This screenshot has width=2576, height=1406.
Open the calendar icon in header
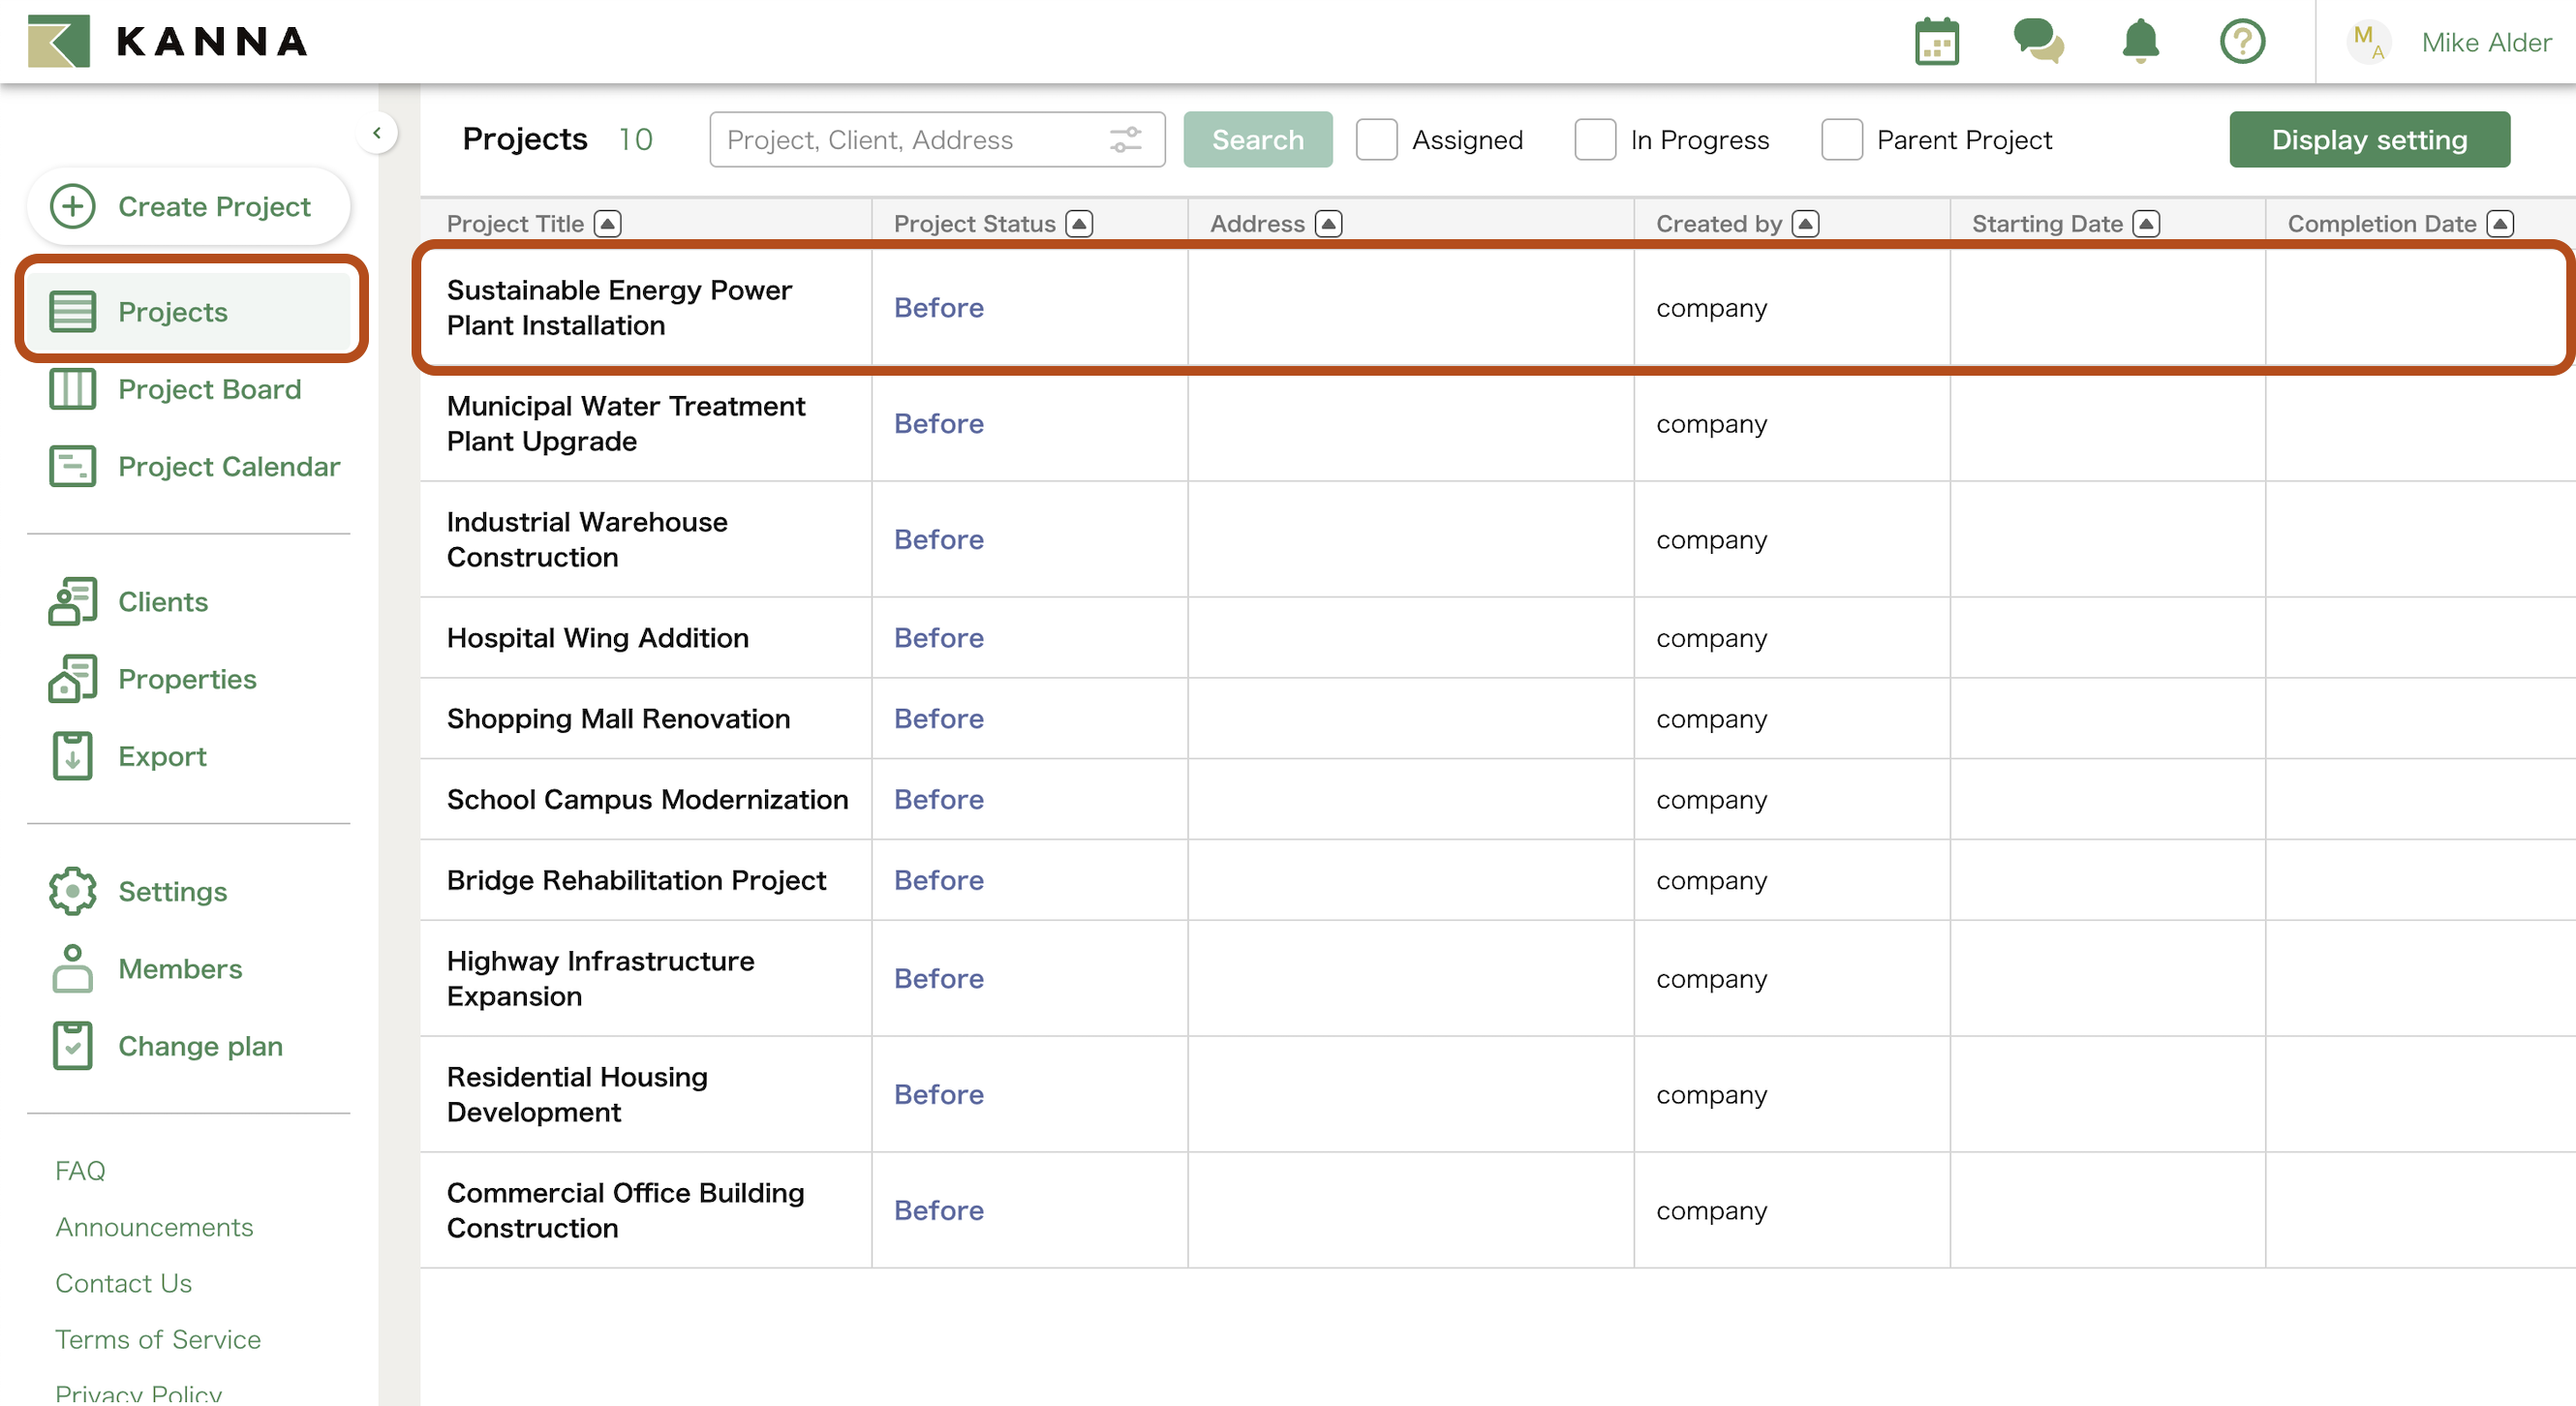point(1936,42)
